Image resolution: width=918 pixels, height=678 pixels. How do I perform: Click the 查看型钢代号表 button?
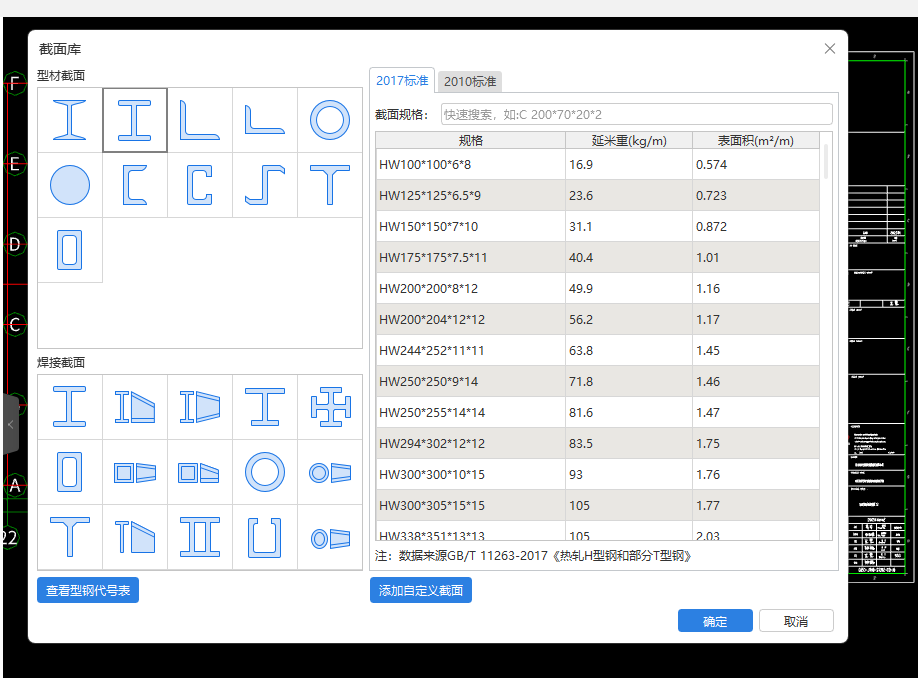click(x=88, y=590)
